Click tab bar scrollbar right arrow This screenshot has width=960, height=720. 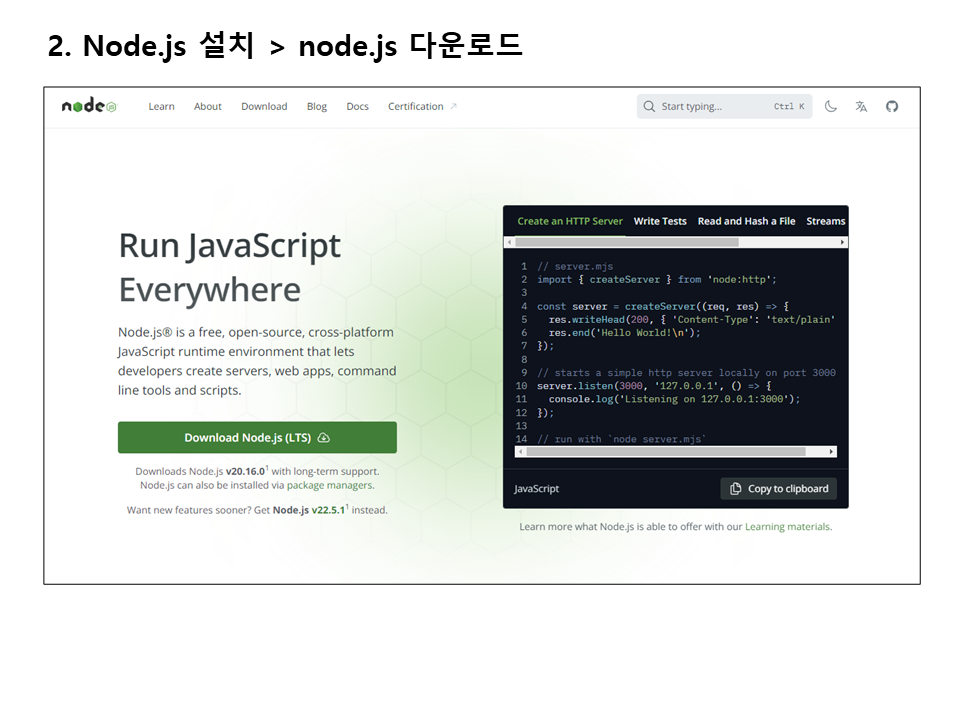point(842,242)
